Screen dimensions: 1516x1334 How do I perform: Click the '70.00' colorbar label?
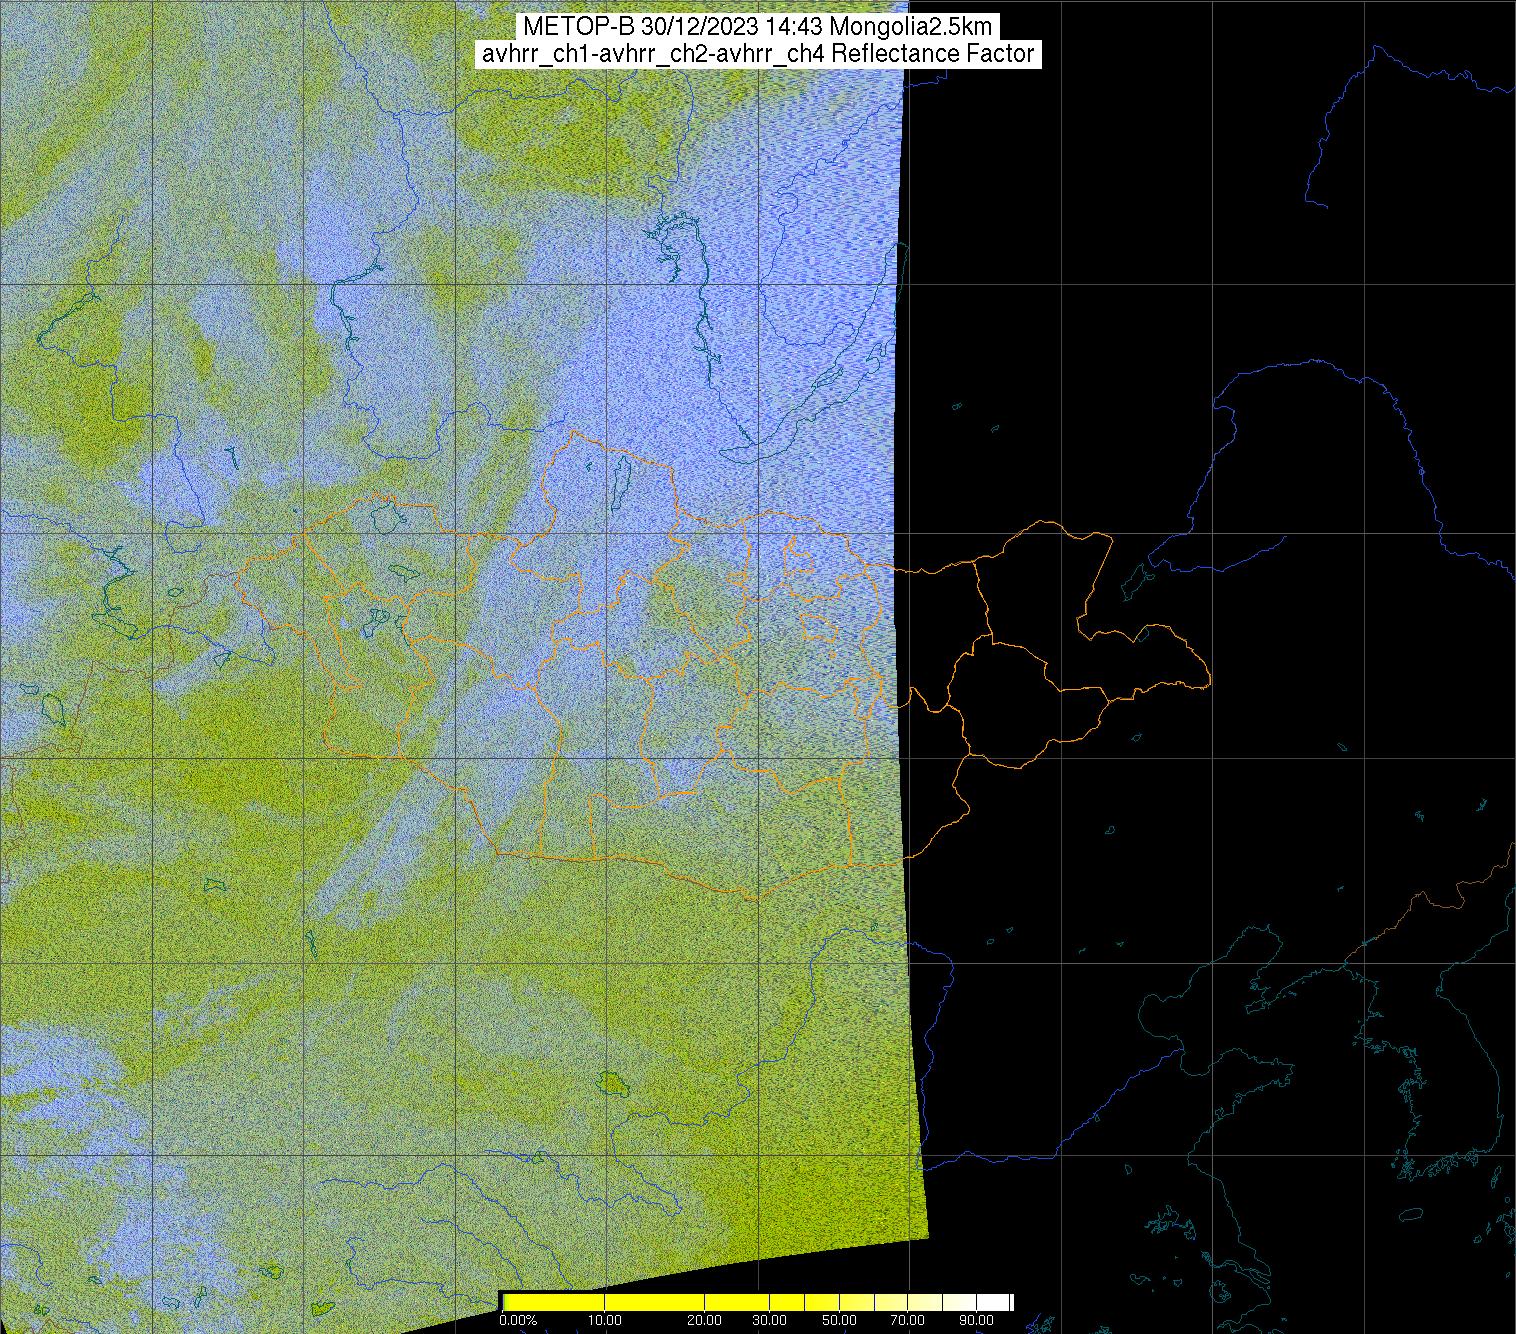[909, 1320]
